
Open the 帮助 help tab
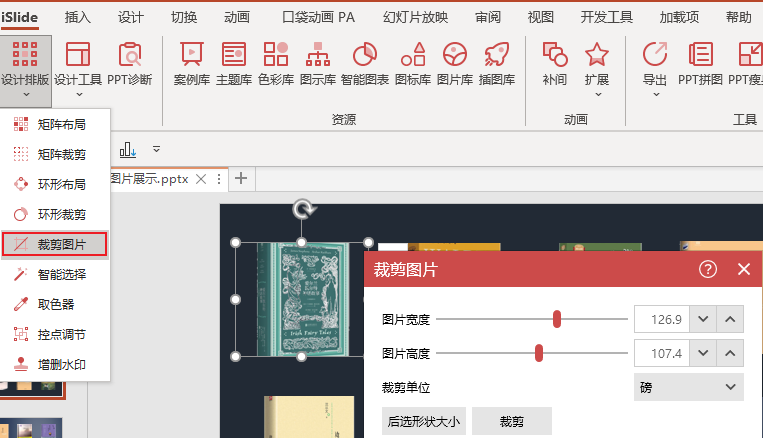739,18
